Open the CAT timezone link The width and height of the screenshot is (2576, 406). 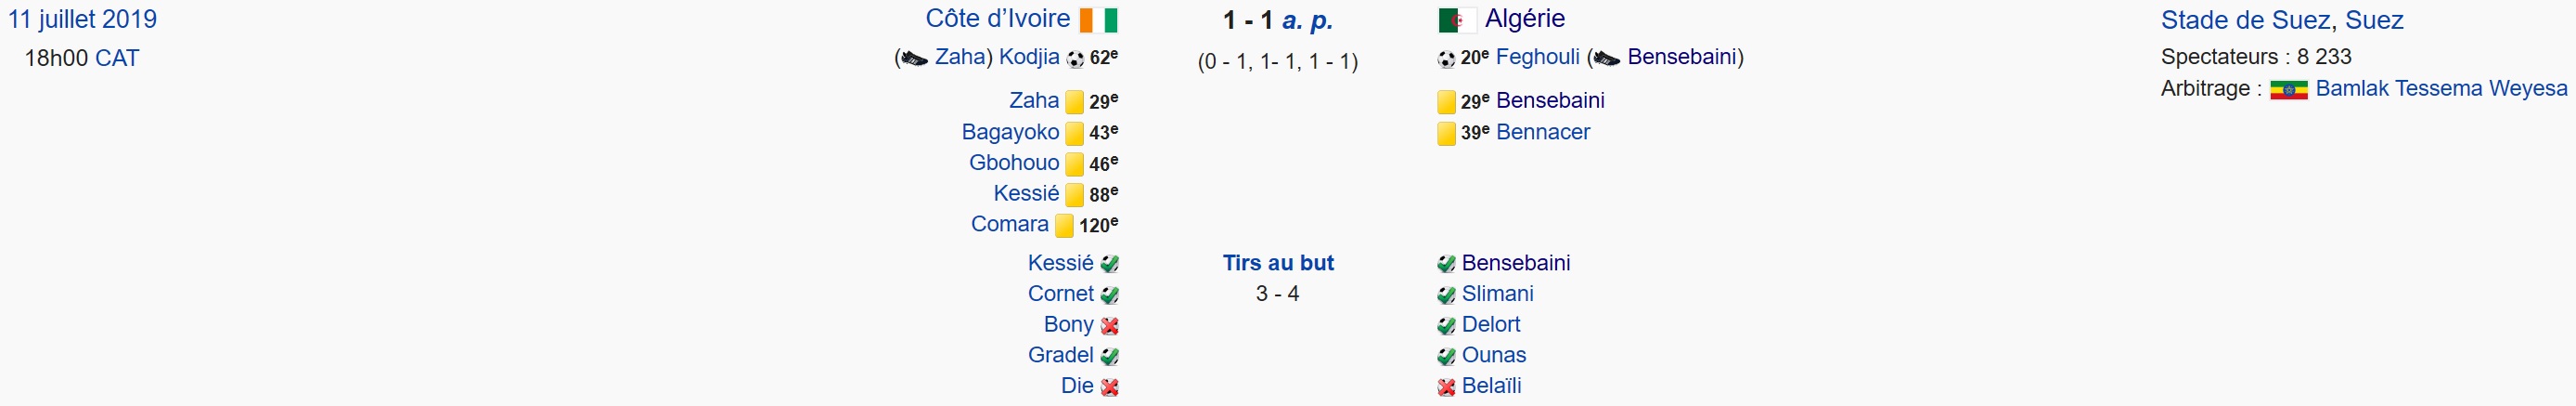117,58
